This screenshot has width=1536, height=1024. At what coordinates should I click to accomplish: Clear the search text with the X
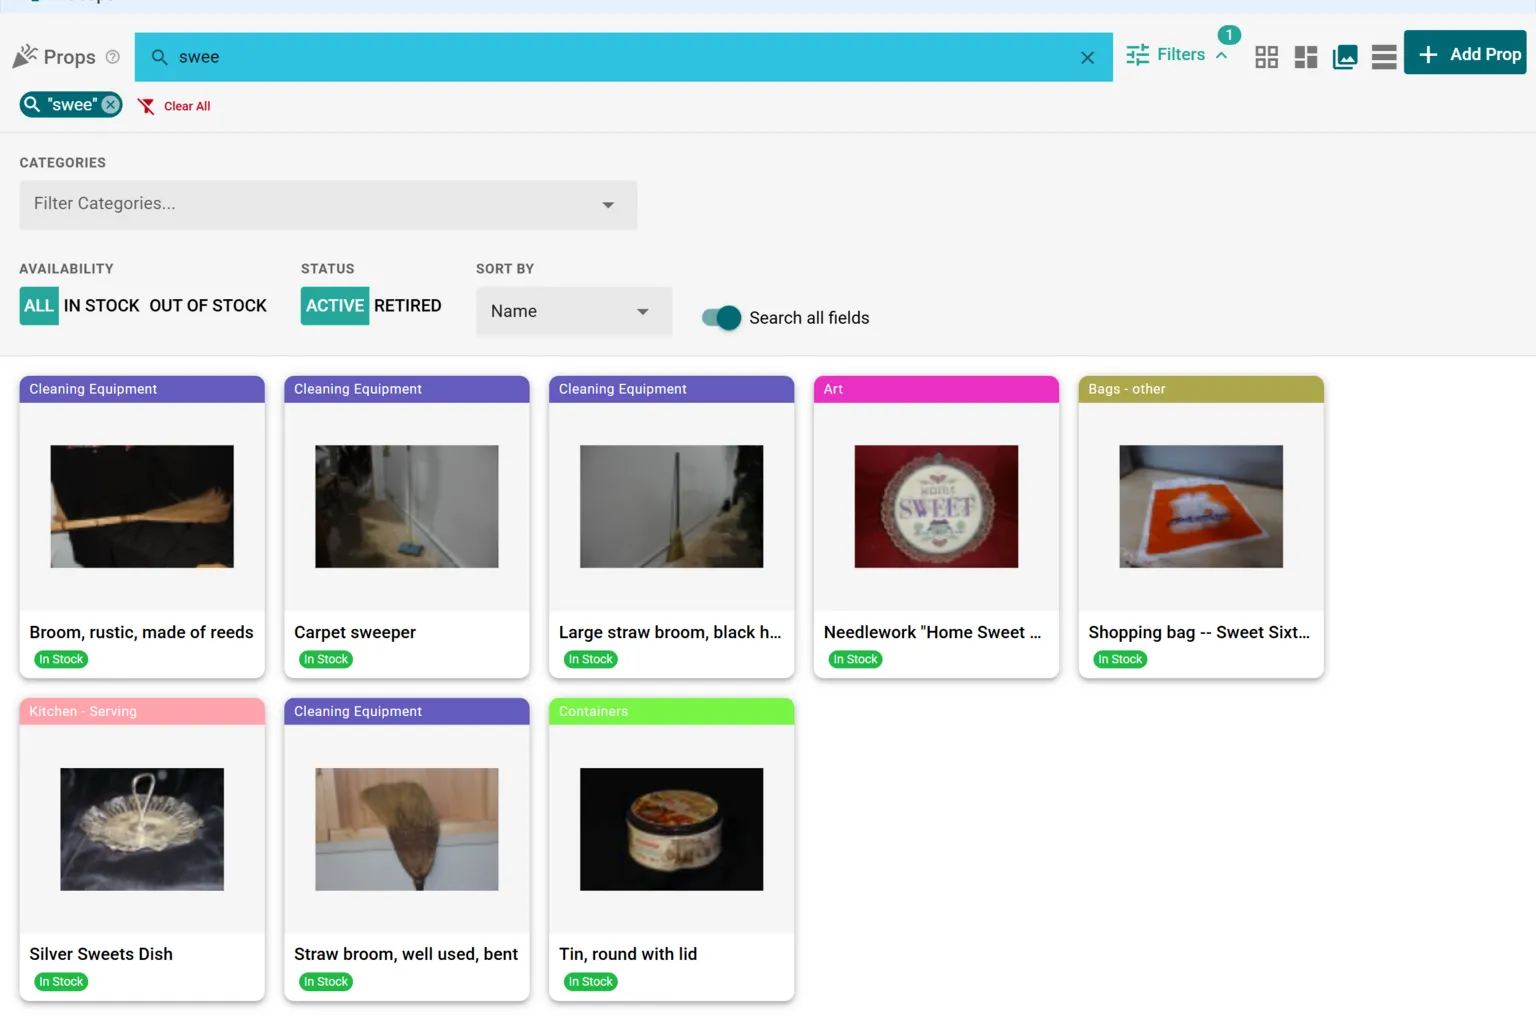[1087, 57]
